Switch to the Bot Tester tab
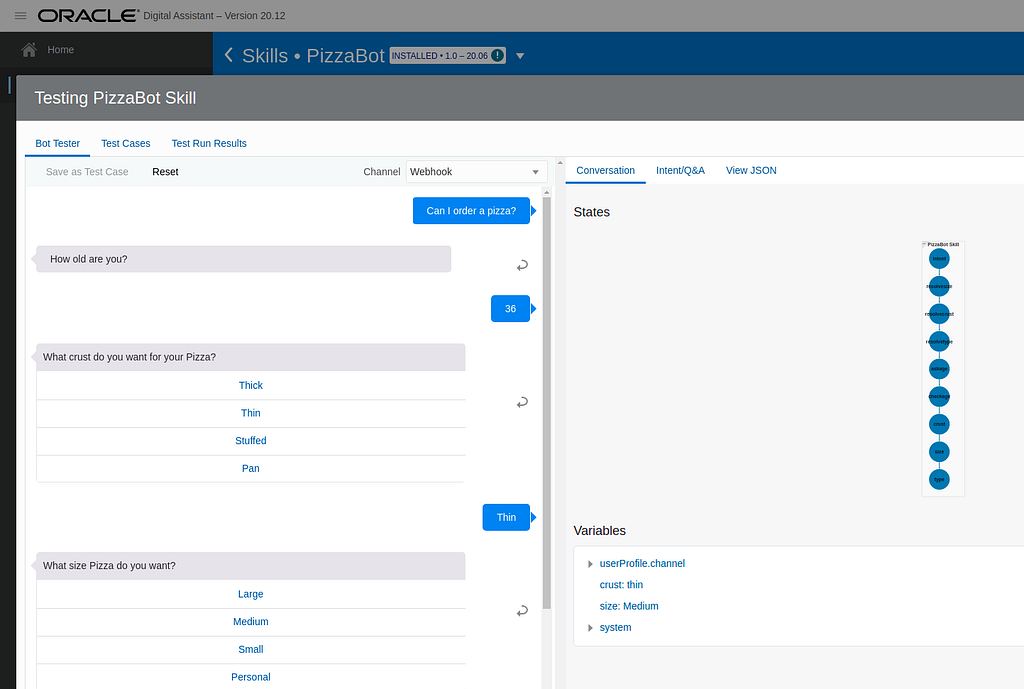The image size is (1024, 689). tap(57, 144)
